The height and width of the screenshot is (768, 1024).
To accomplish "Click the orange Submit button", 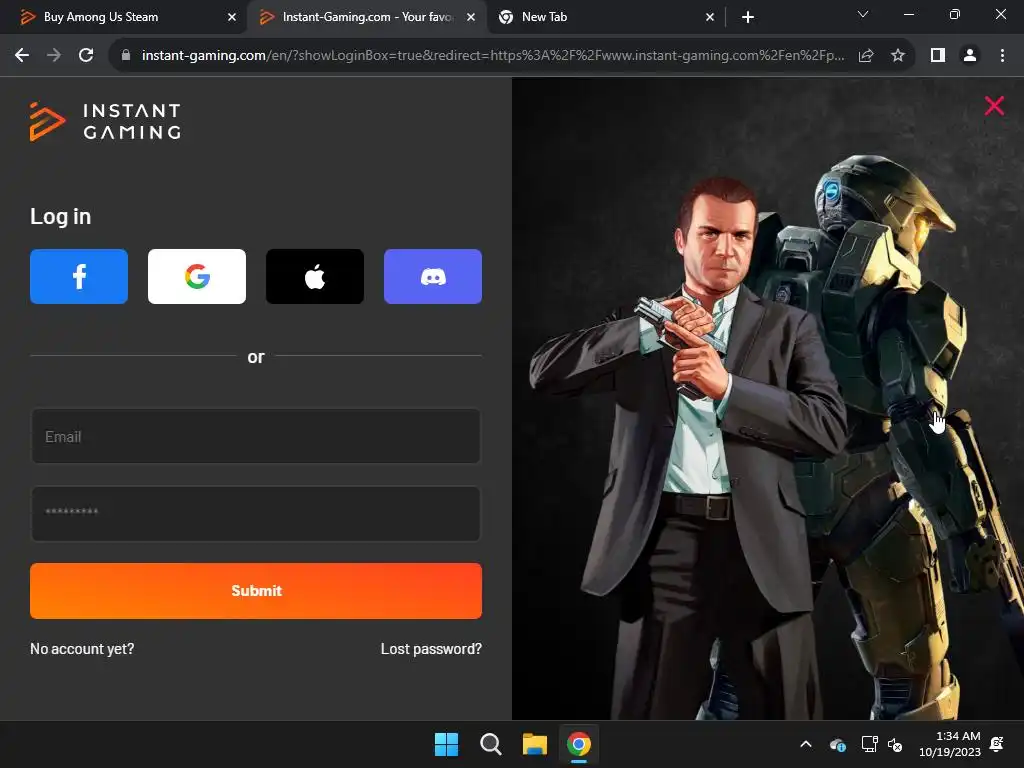I will [x=256, y=590].
